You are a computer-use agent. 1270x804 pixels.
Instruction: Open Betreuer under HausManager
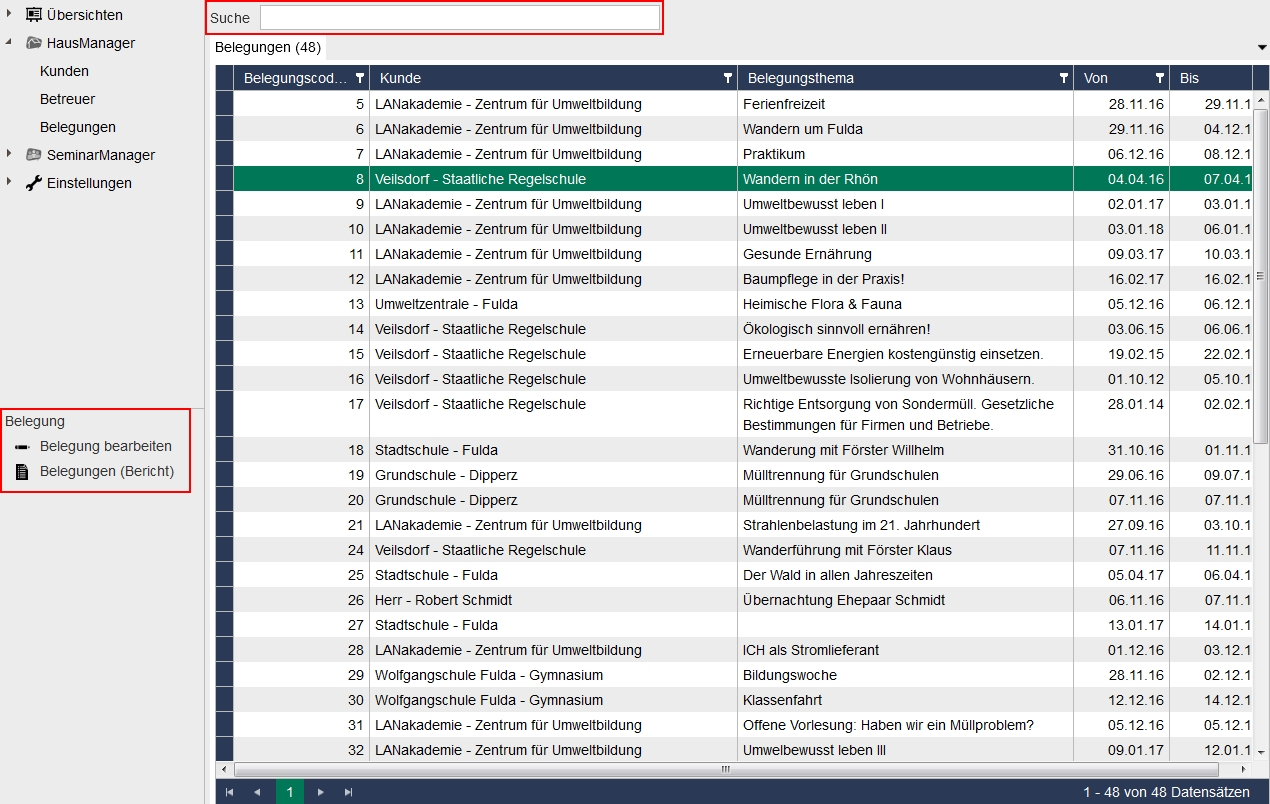[67, 99]
